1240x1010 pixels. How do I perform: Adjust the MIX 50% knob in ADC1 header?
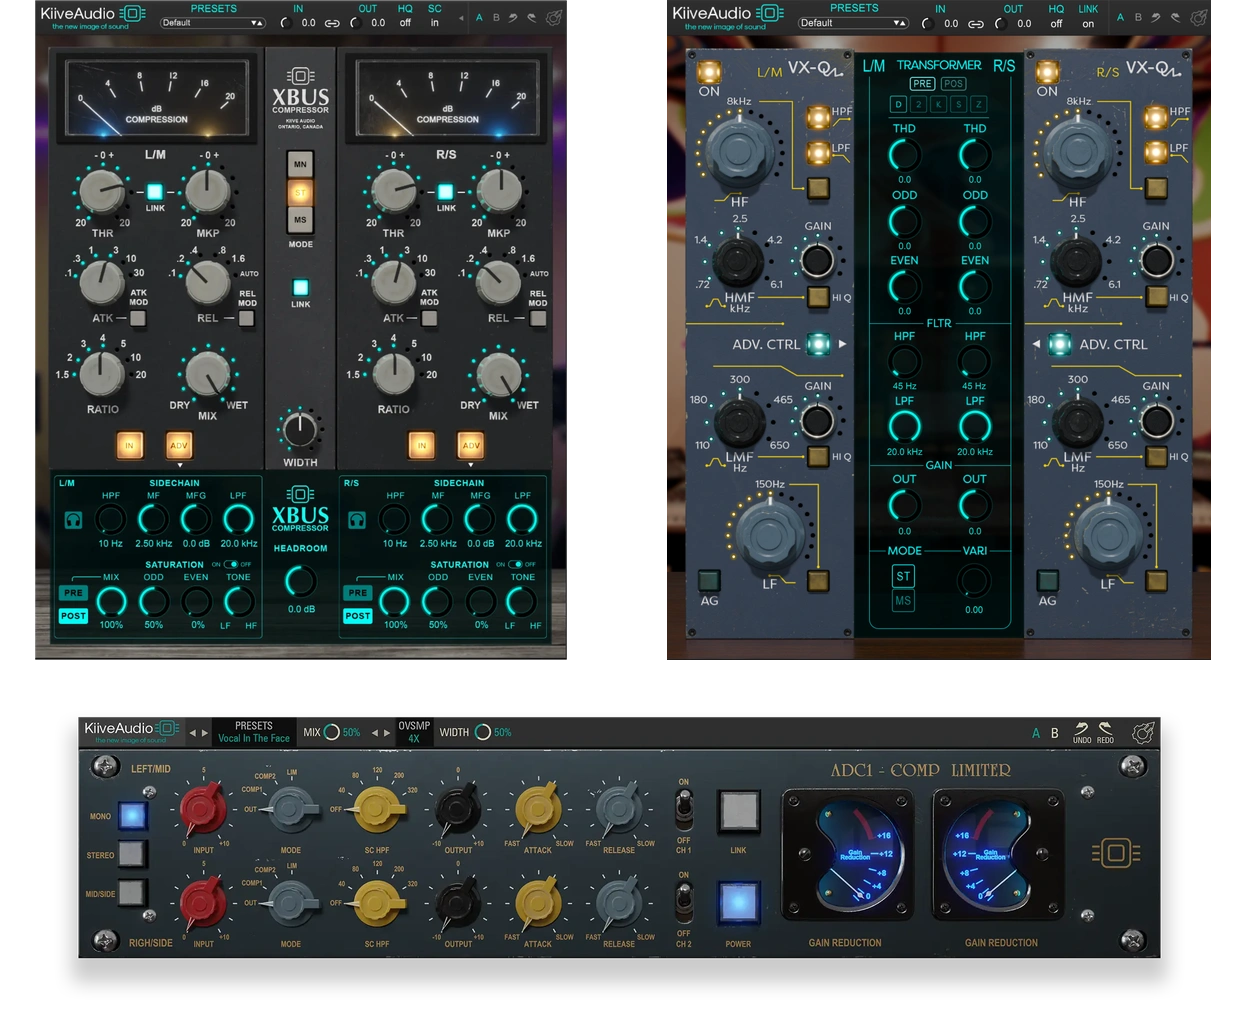click(332, 732)
